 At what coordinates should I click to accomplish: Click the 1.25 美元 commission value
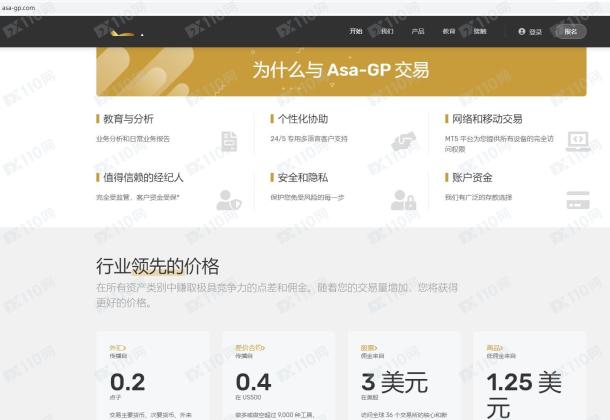(524, 395)
